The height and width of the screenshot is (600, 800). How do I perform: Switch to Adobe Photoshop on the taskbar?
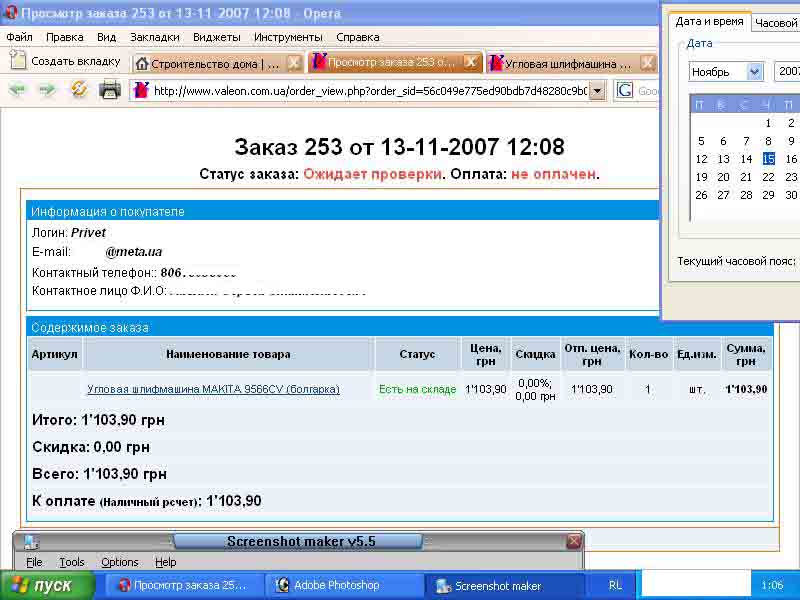point(345,585)
